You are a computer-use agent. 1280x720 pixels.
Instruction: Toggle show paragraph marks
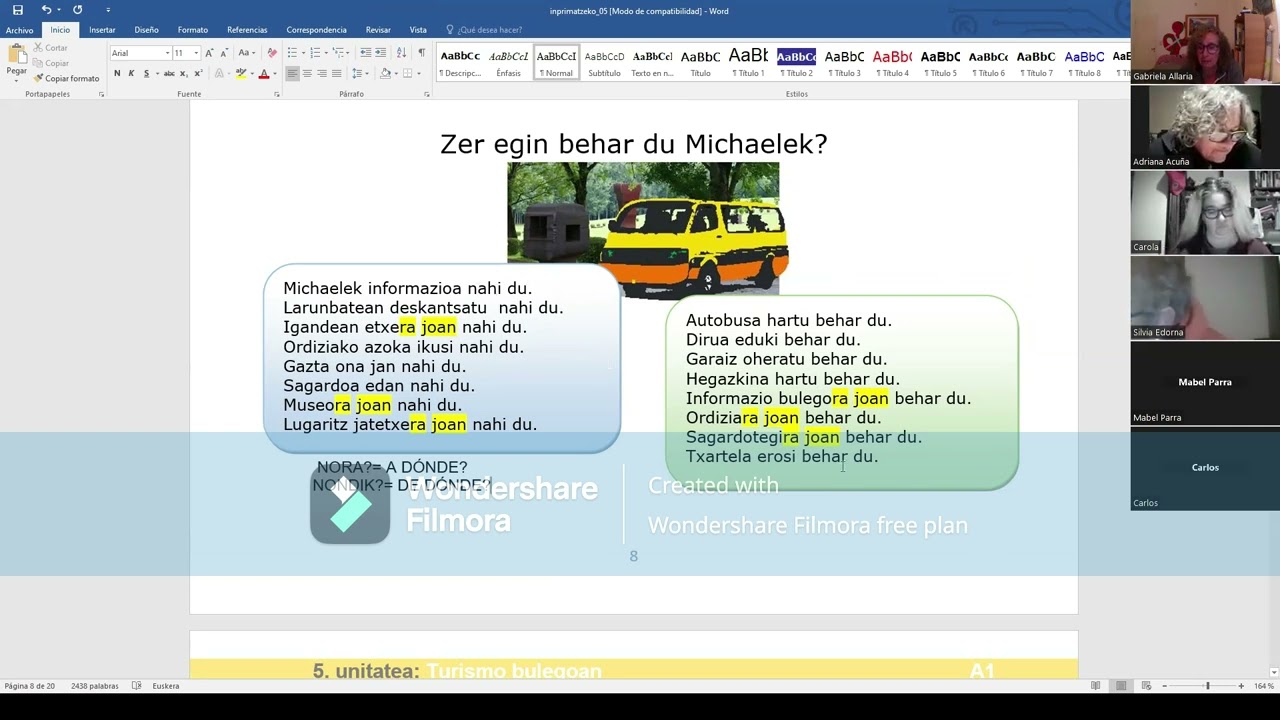tap(421, 53)
